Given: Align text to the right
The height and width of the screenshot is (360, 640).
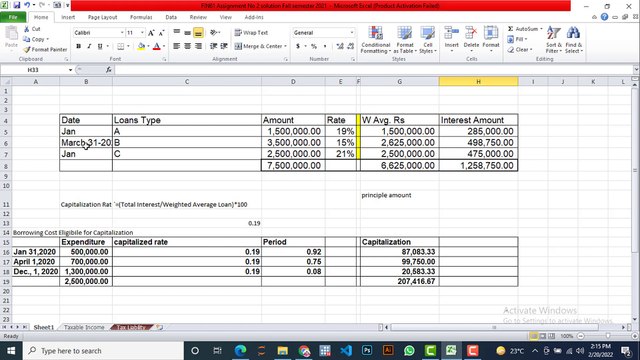Looking at the screenshot, I should 198,46.
